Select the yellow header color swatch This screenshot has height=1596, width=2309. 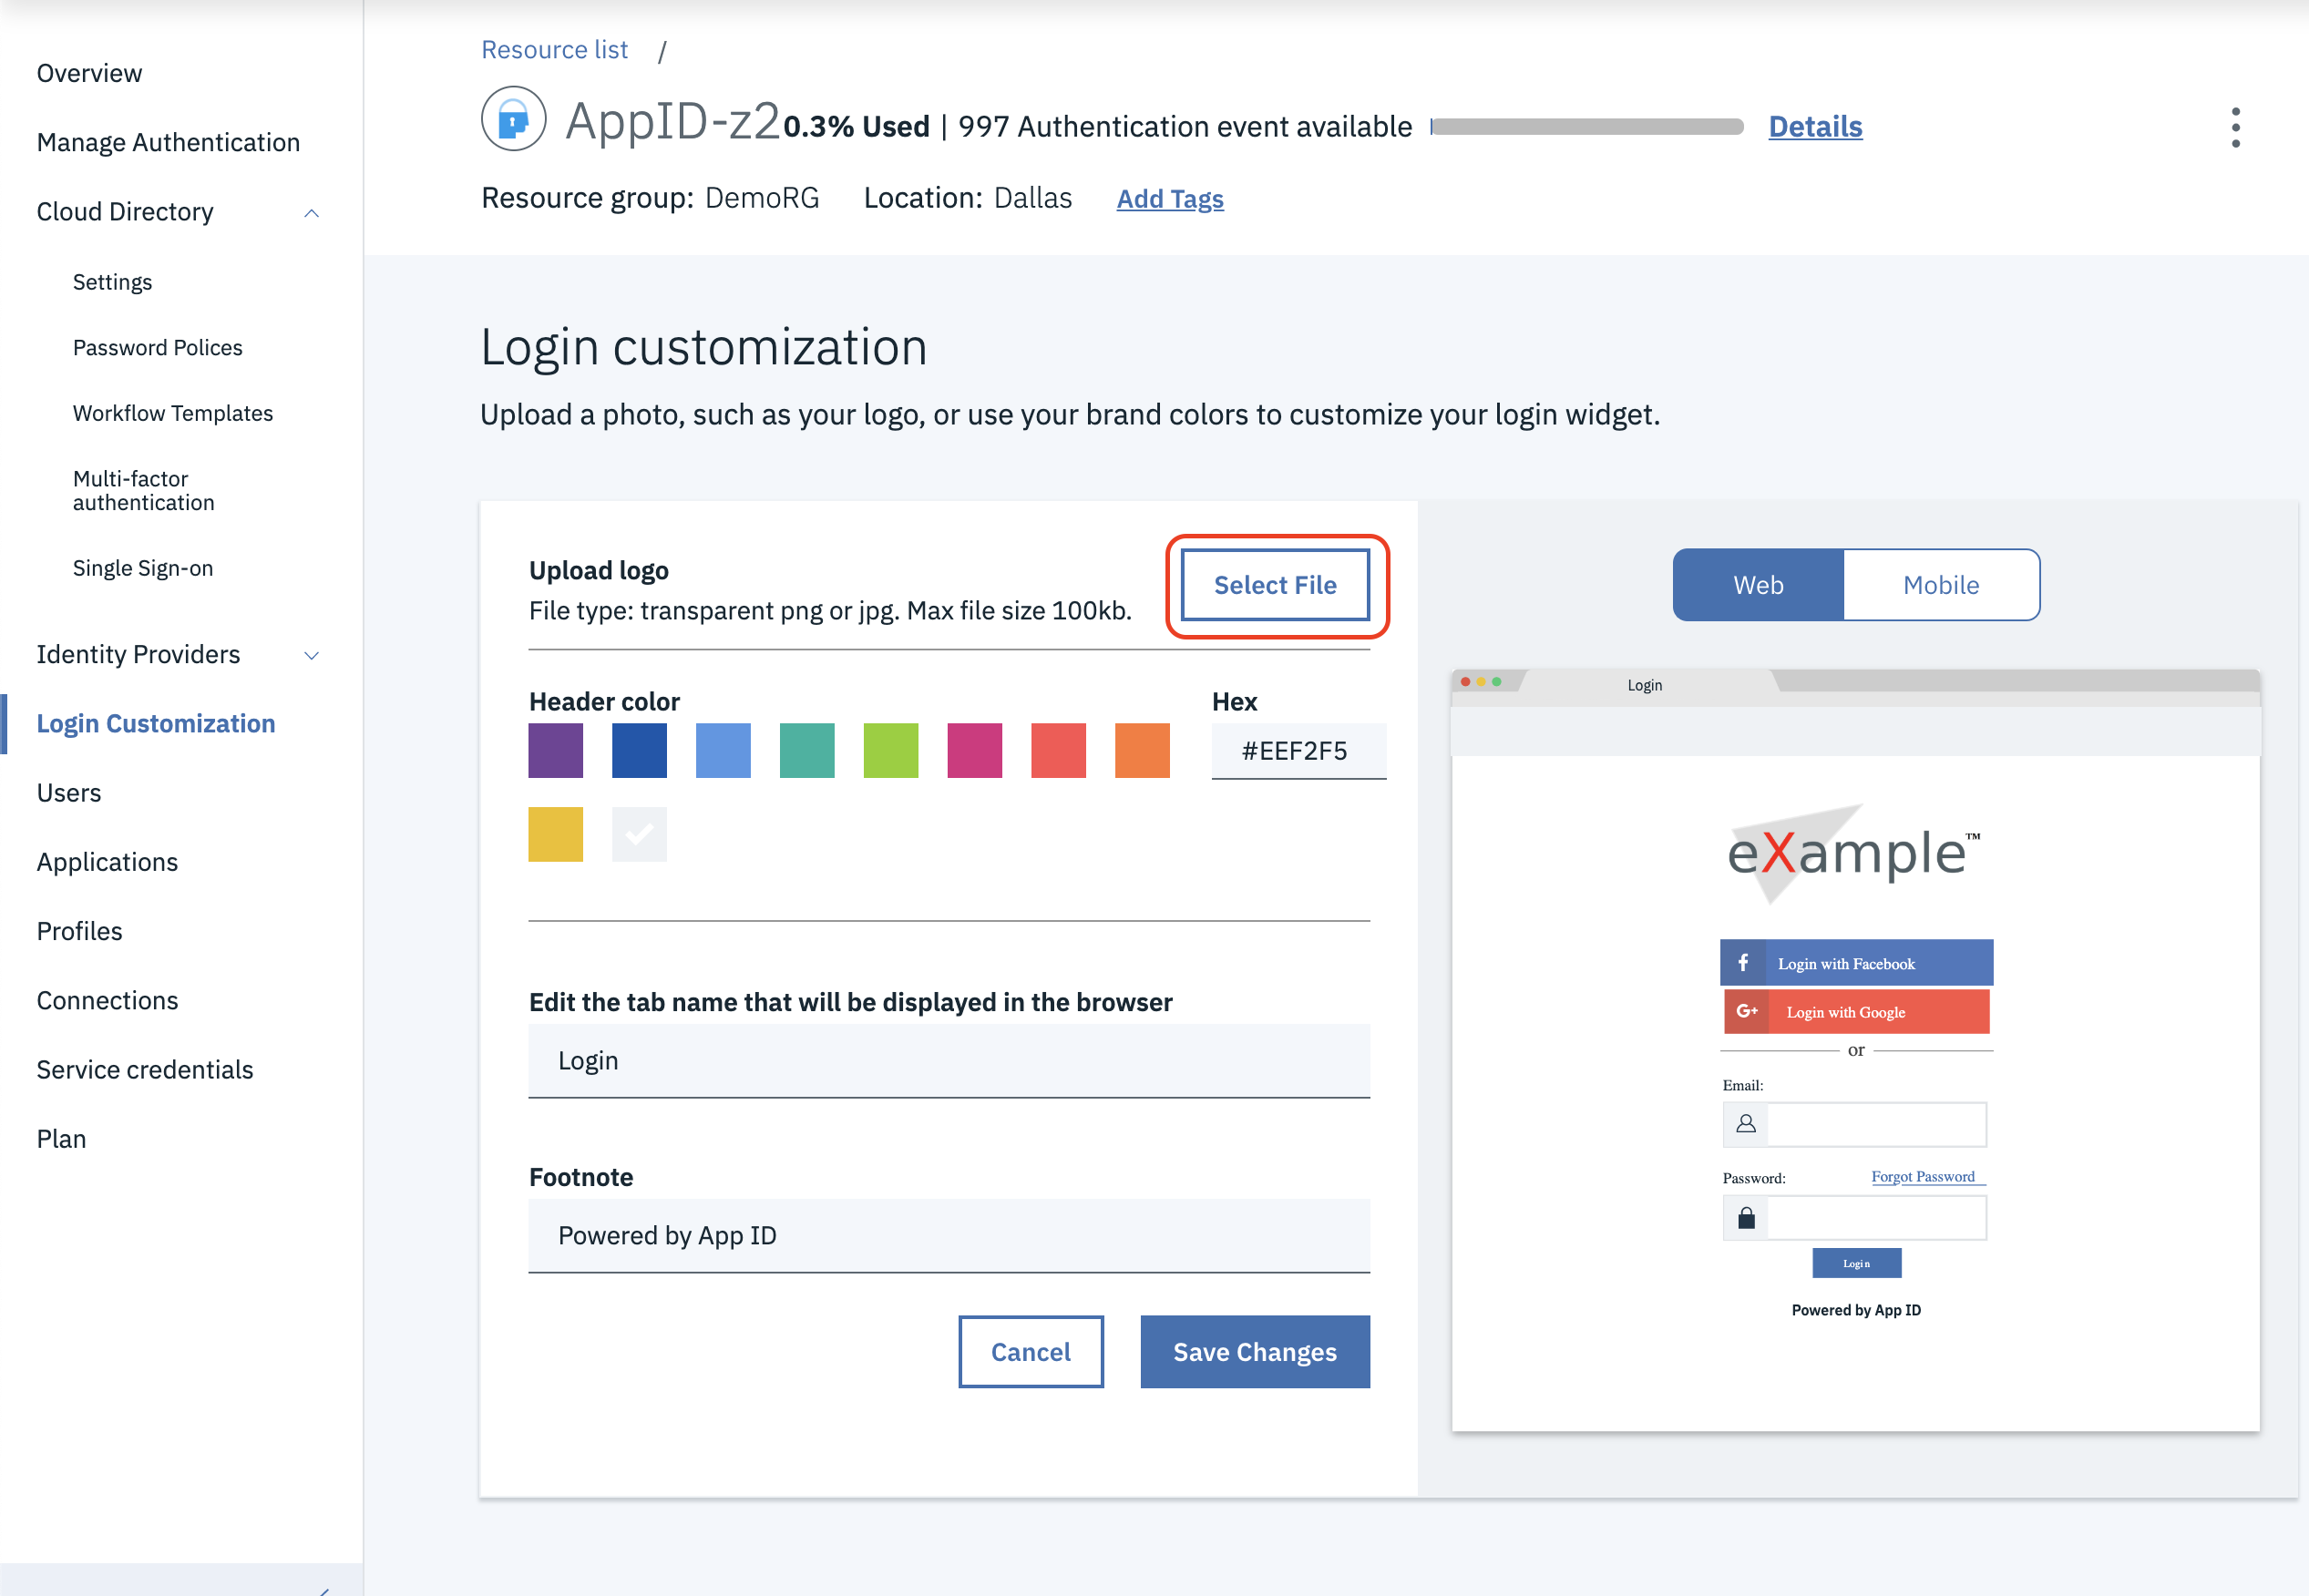[x=556, y=834]
